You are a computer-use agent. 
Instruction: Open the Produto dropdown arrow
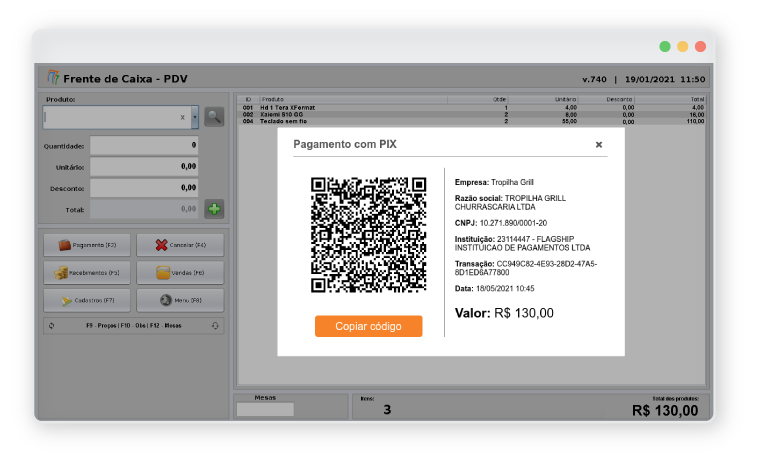pyautogui.click(x=194, y=117)
